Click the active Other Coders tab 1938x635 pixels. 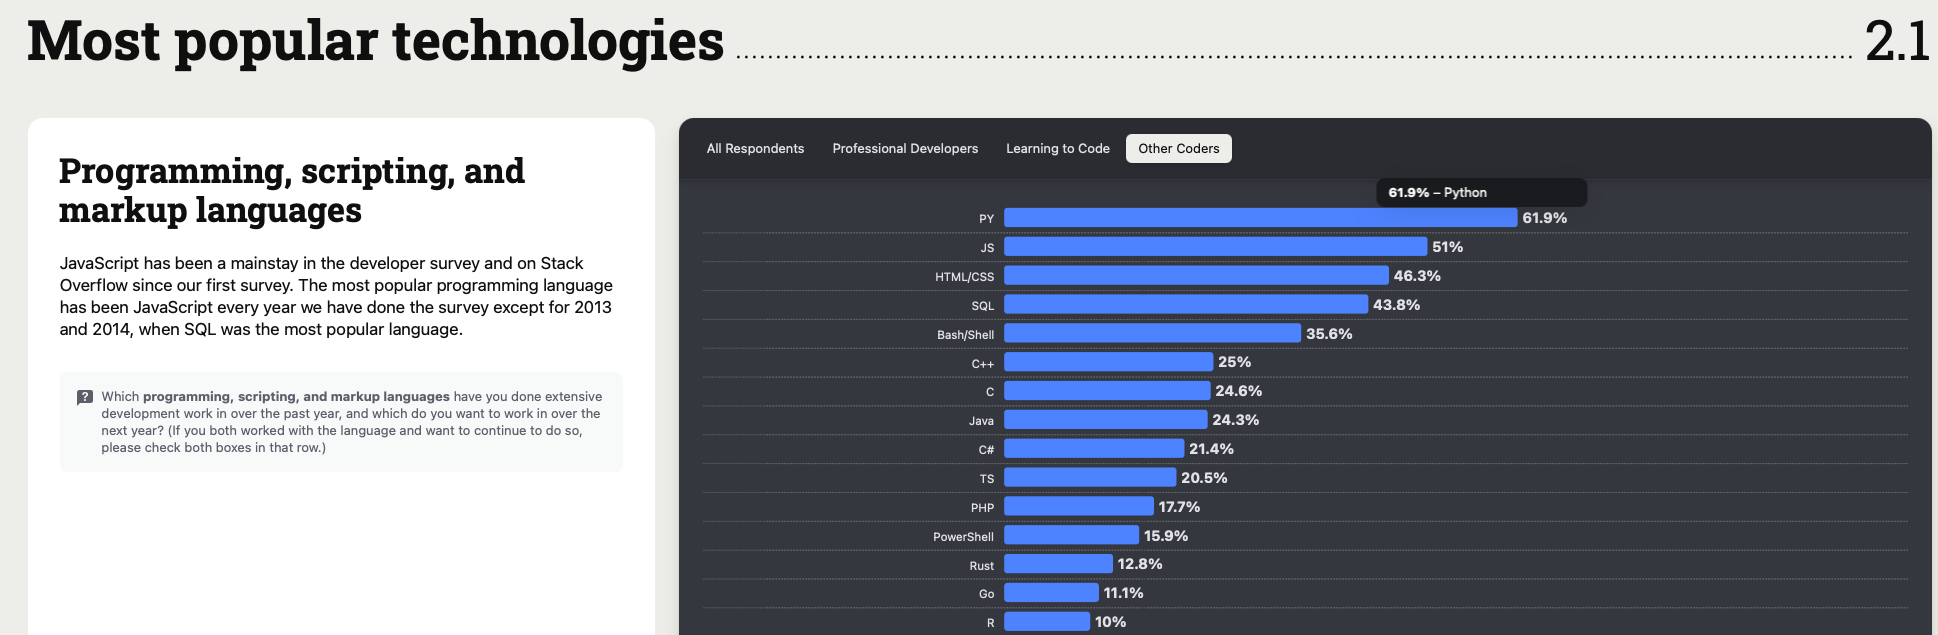click(x=1178, y=149)
